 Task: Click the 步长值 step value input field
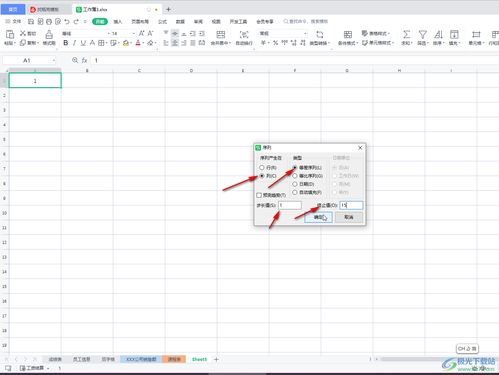pyautogui.click(x=290, y=205)
